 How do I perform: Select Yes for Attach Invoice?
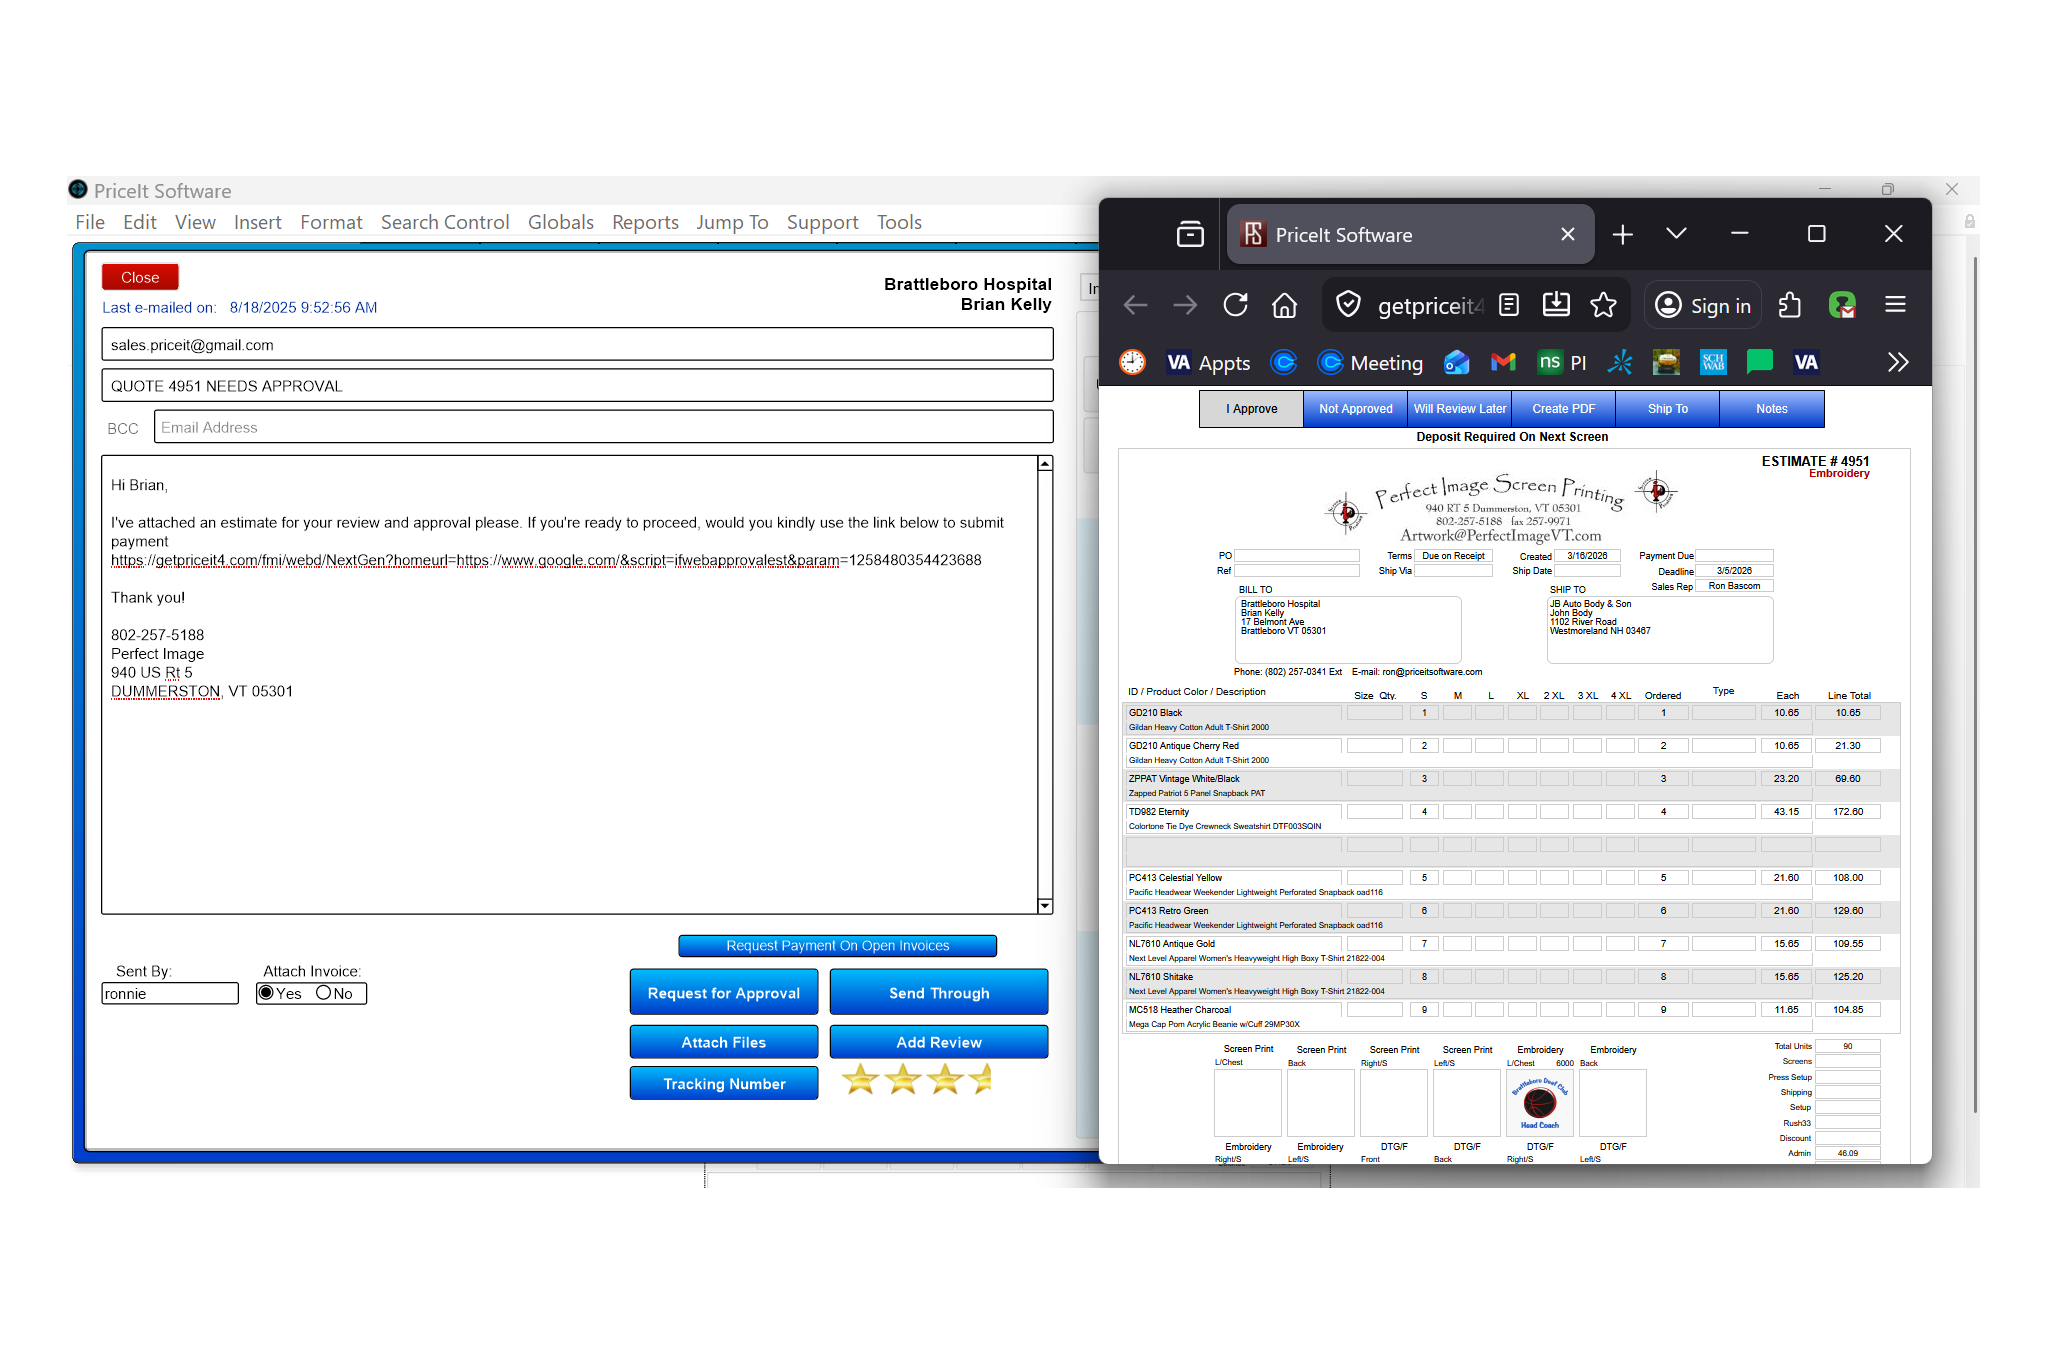266,993
